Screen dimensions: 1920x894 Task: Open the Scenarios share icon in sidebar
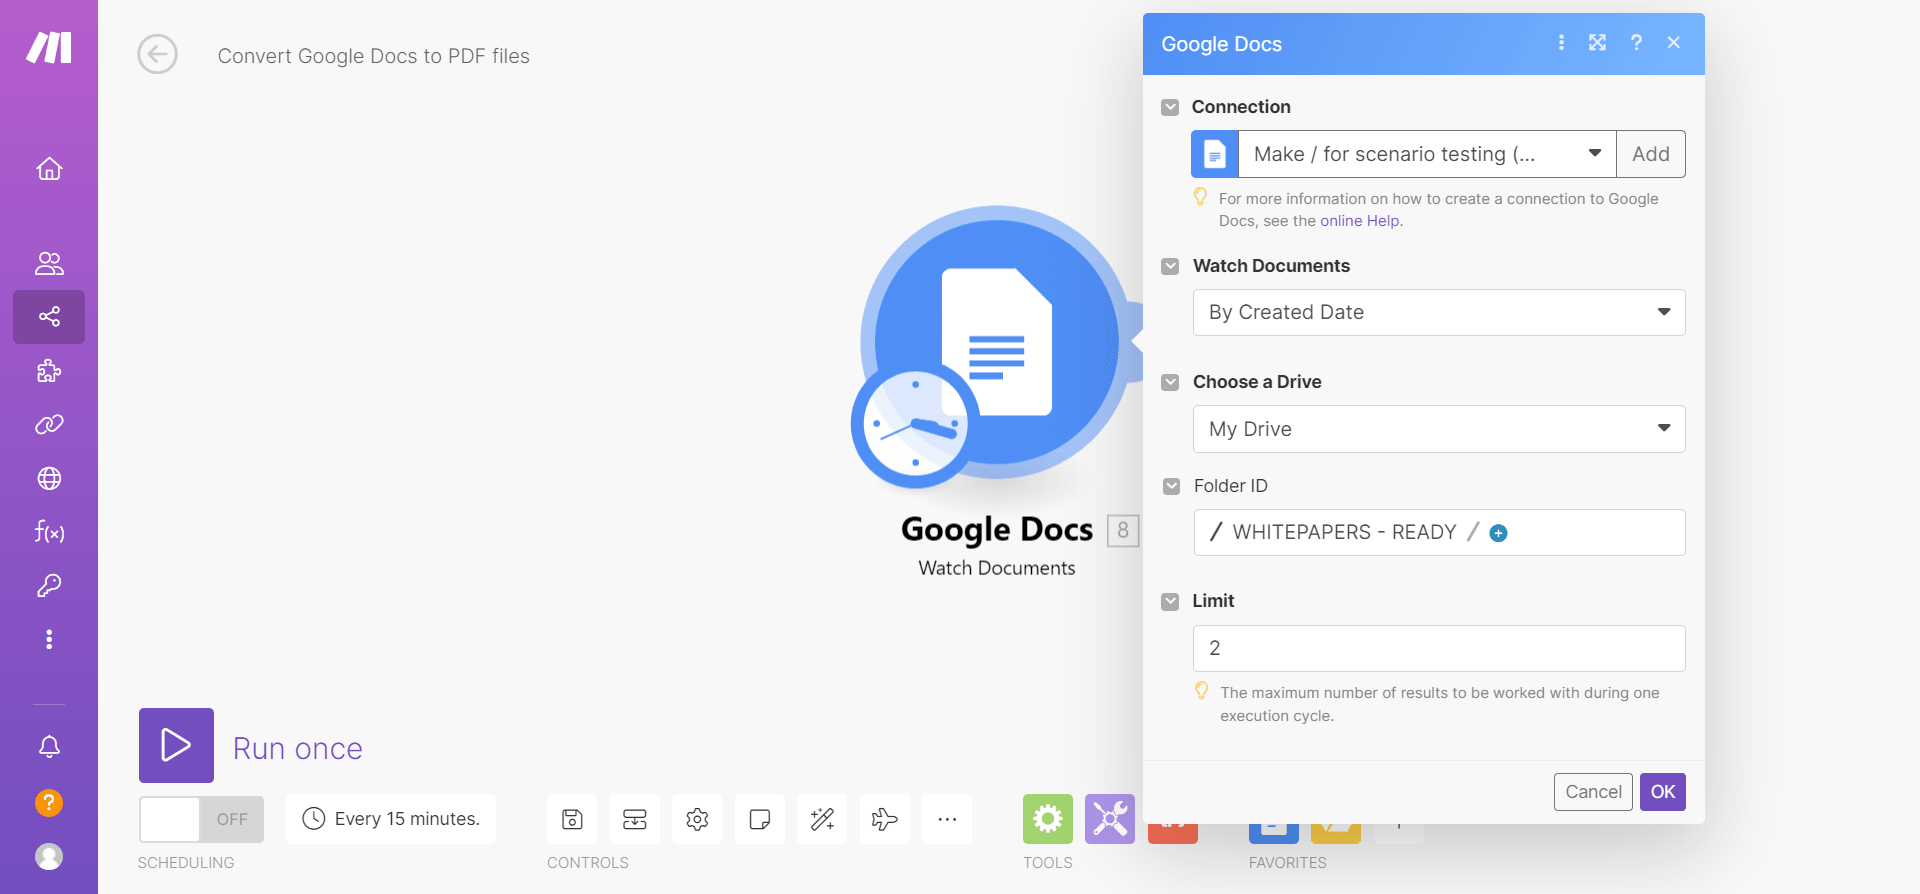49,317
